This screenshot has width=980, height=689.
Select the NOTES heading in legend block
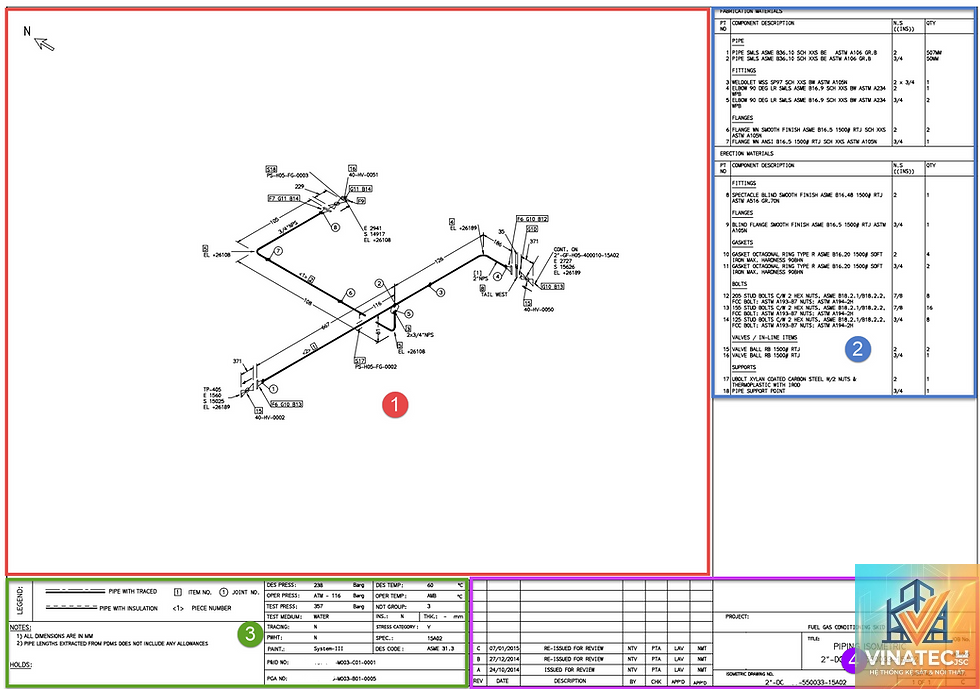coord(20,627)
